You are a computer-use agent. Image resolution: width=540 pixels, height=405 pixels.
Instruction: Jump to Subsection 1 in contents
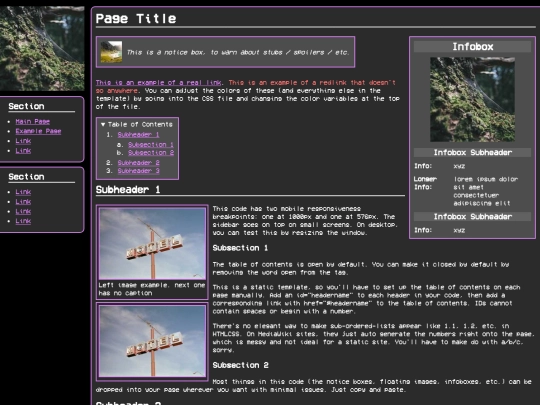(151, 145)
